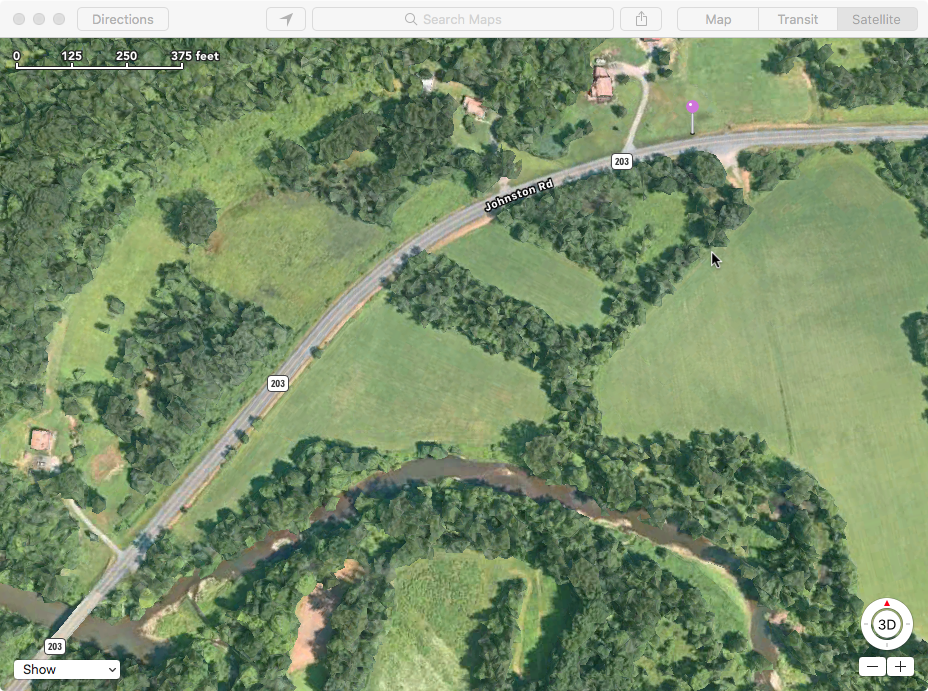Enter full screen with the zoom button
Screen dimensions: 928x691
[59, 19]
